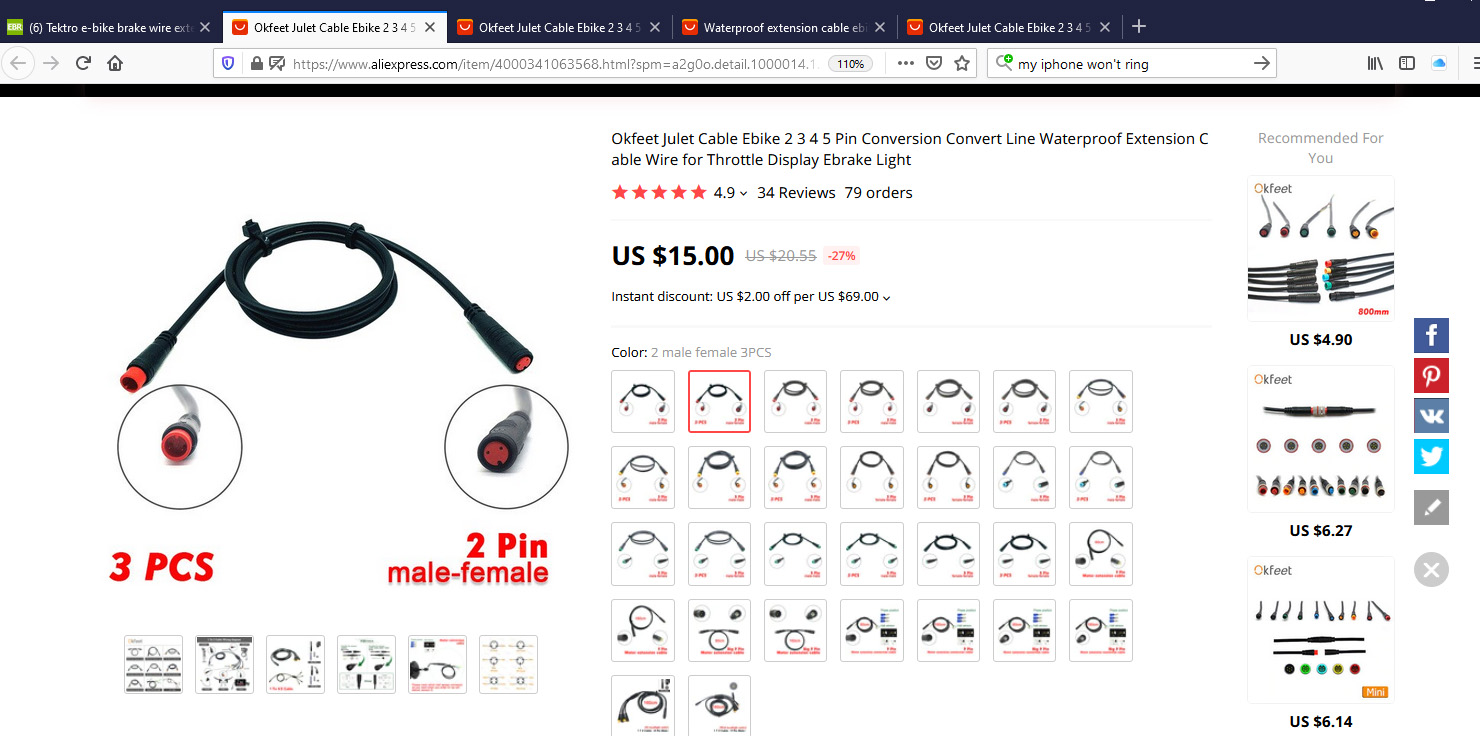Share via the VK icon
Viewport: 1480px width, 736px height.
[x=1431, y=416]
